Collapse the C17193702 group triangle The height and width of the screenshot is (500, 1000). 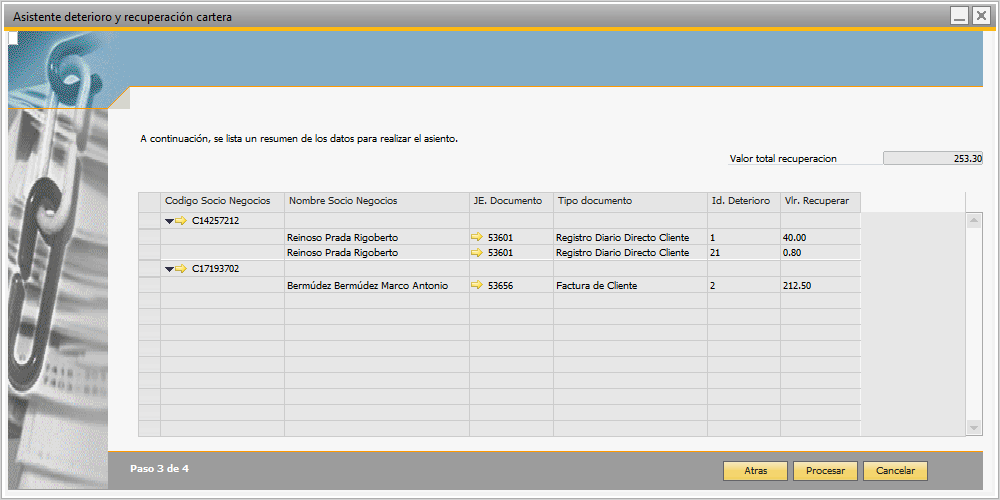(169, 269)
